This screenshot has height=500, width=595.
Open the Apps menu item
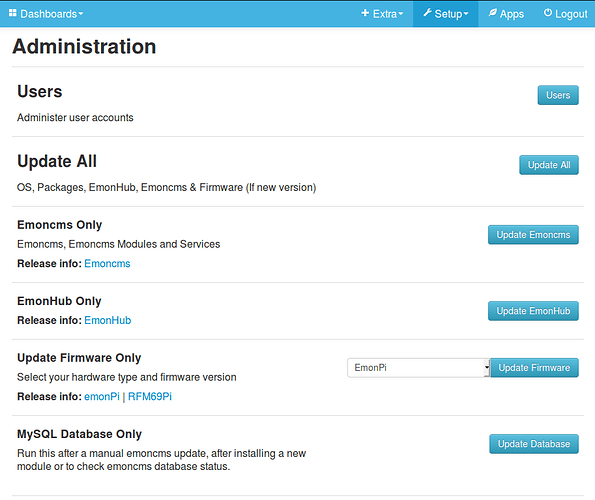click(x=506, y=14)
